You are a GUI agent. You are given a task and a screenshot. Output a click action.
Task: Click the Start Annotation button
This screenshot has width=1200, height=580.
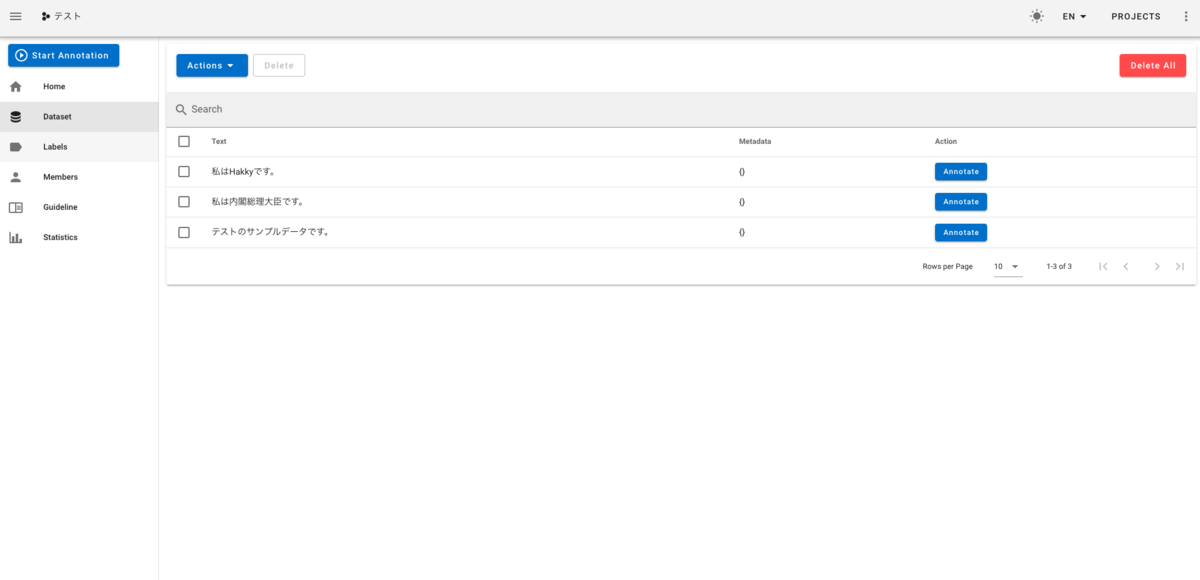tap(64, 56)
